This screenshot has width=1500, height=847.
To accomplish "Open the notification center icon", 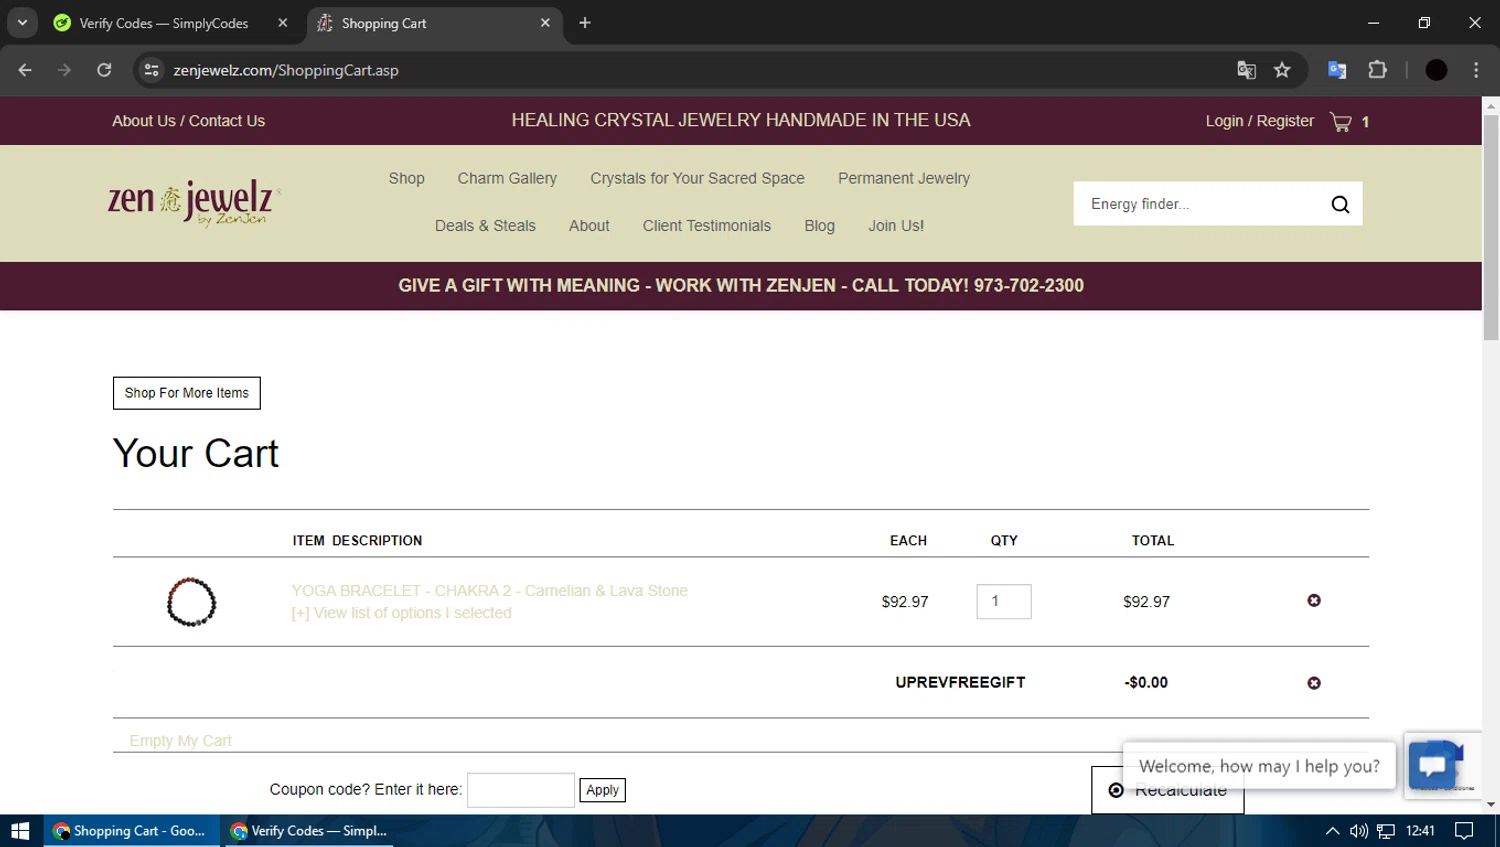I will [1464, 831].
